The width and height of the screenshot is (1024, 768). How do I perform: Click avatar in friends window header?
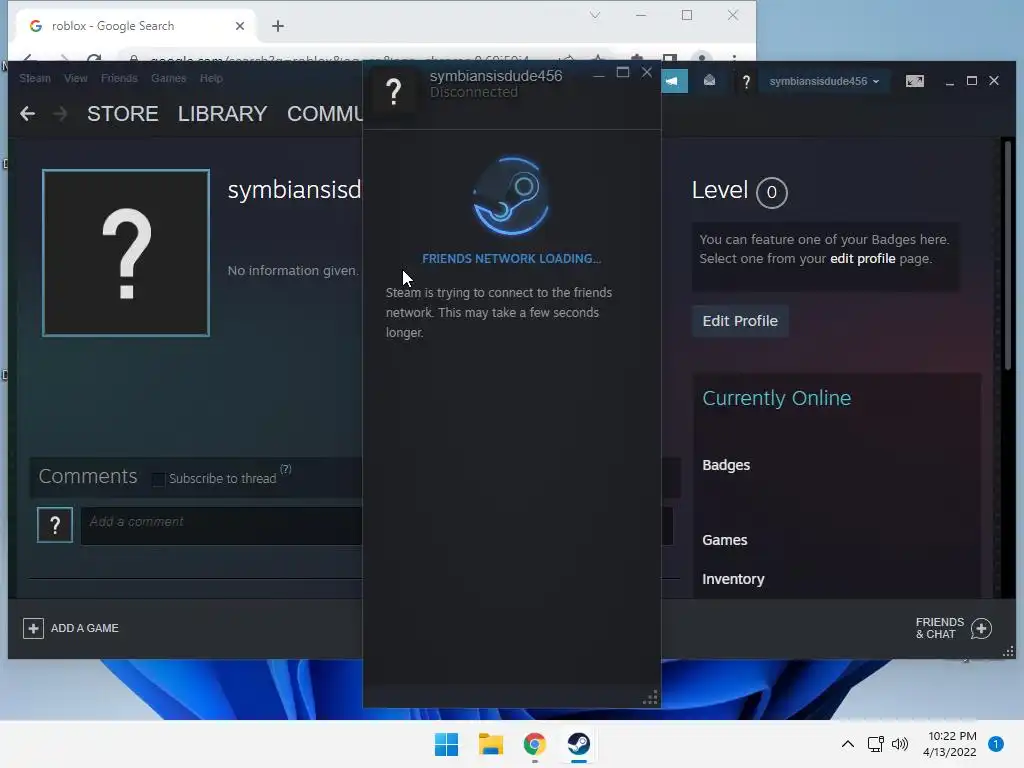coord(393,91)
